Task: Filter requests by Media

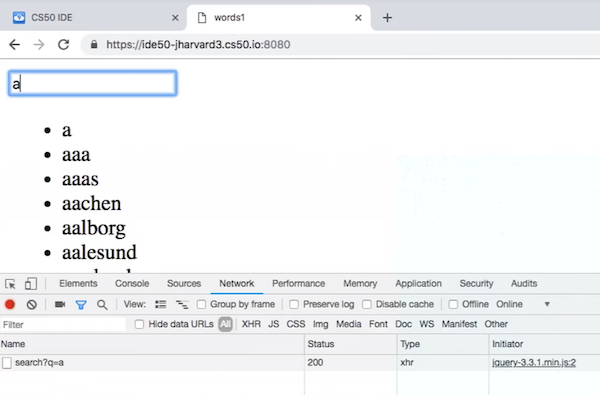Action: (x=349, y=324)
